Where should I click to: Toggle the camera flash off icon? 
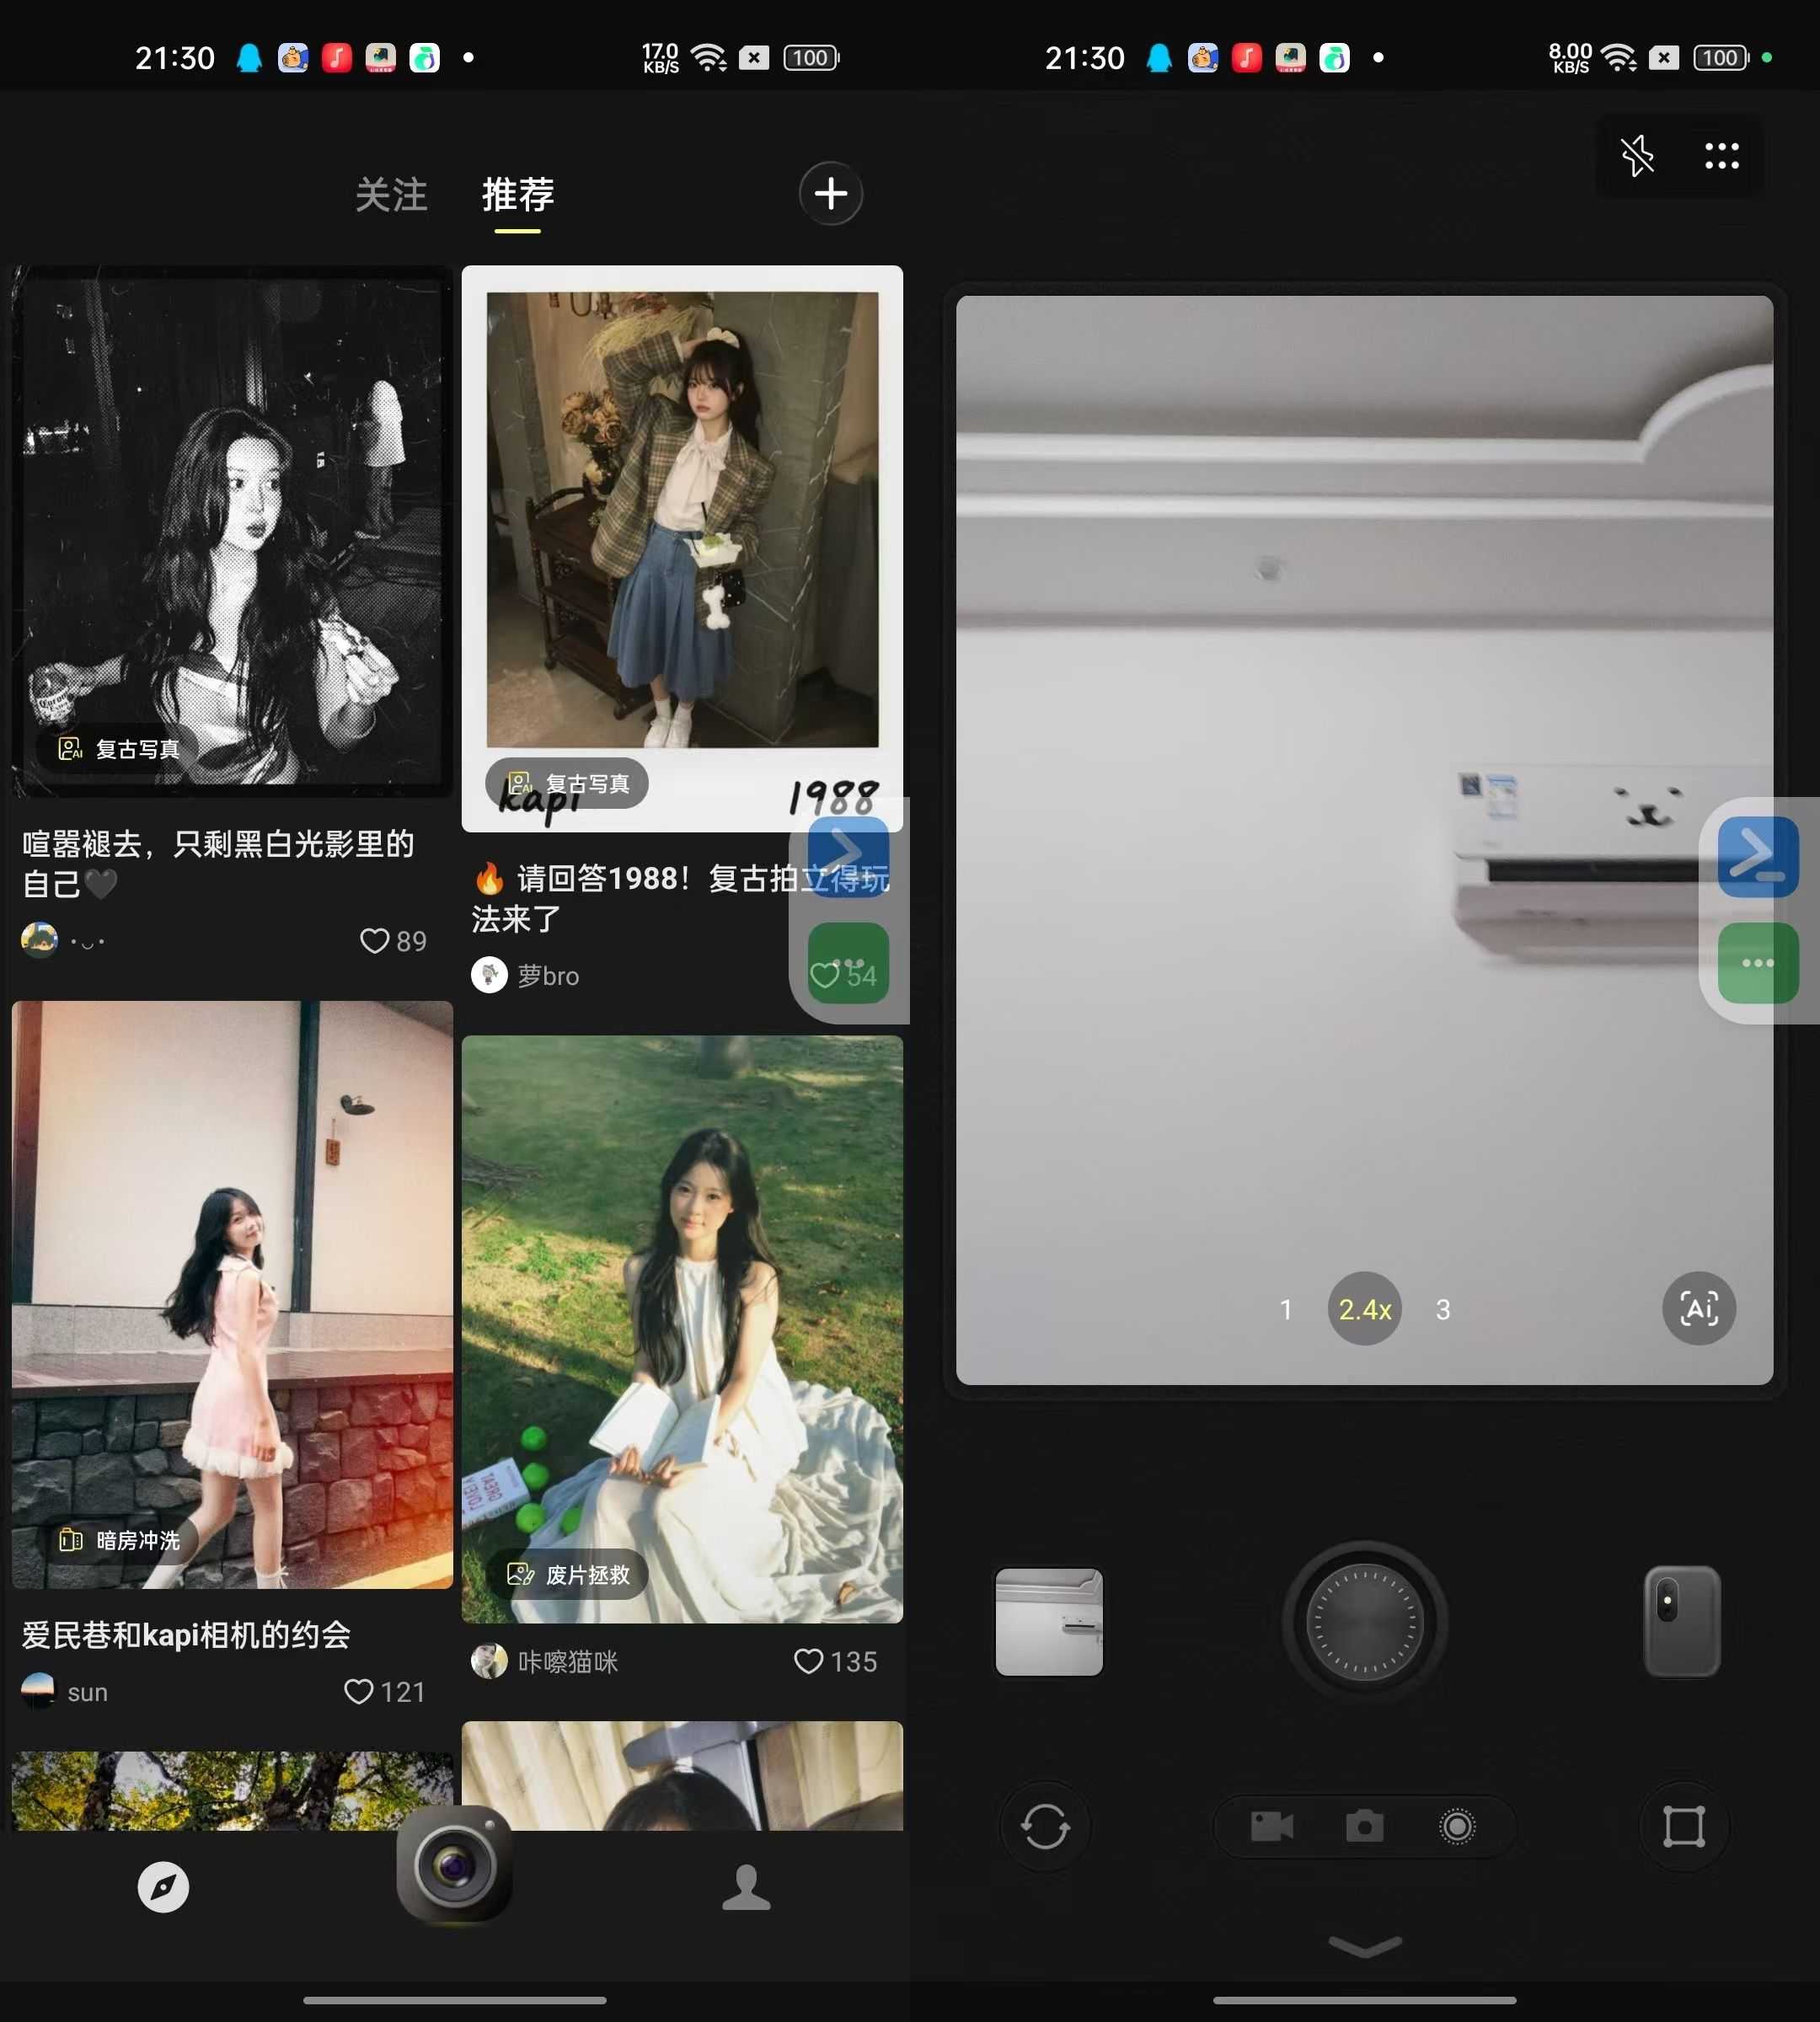(1637, 156)
